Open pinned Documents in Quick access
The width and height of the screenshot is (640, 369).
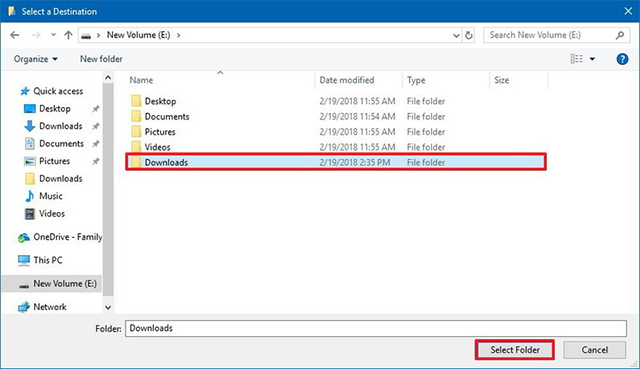pos(54,144)
